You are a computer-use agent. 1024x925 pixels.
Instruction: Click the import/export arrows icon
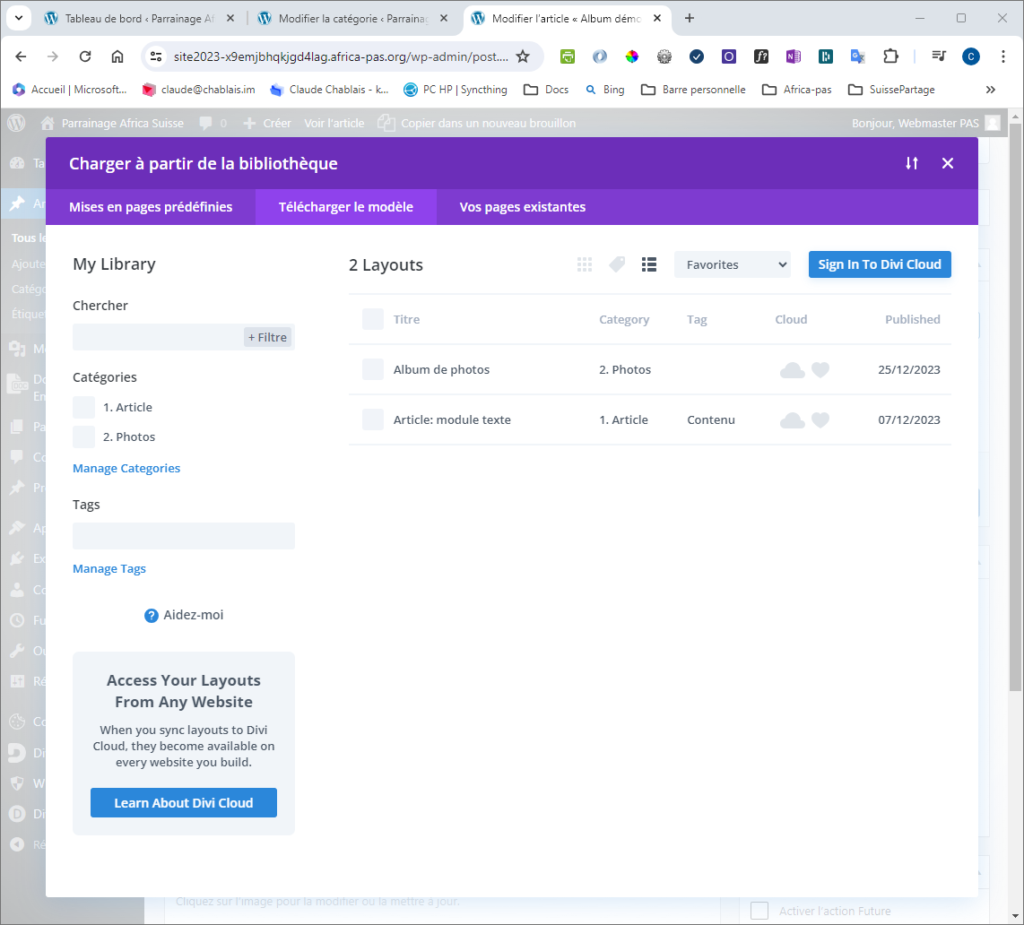pos(911,163)
